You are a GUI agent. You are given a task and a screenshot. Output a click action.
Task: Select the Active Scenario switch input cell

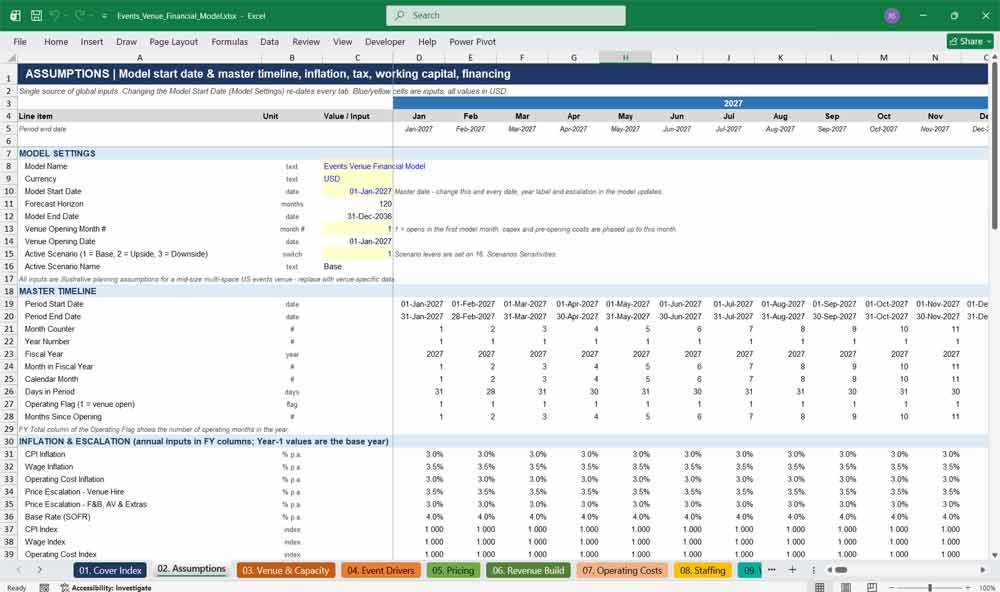(x=357, y=254)
